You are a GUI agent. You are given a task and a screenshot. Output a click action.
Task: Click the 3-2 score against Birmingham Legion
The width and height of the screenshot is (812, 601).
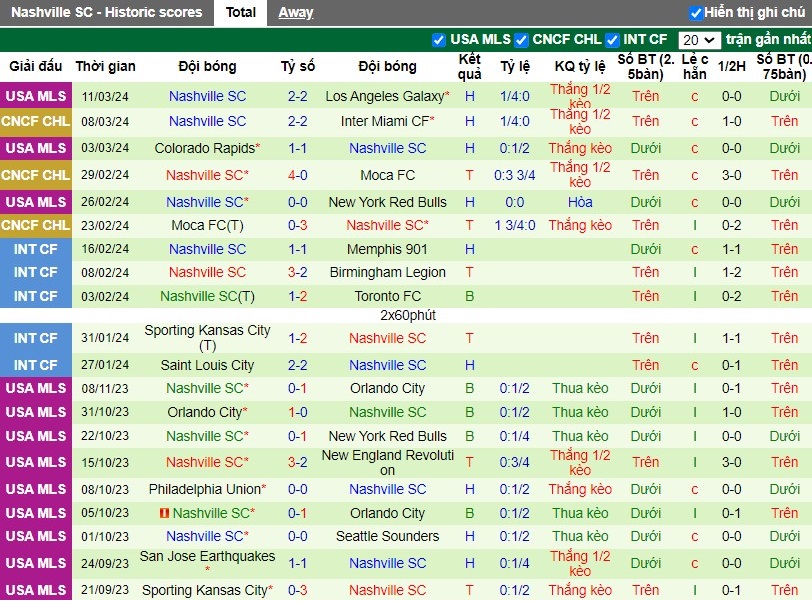[298, 272]
